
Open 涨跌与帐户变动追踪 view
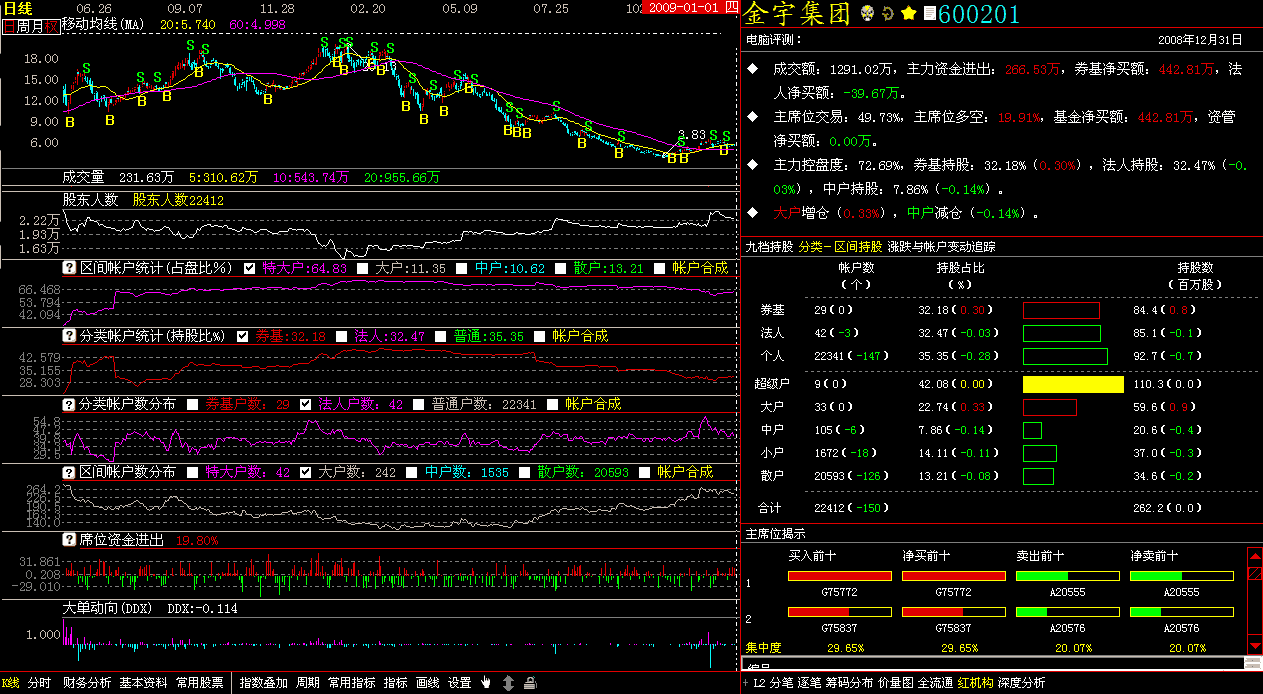940,246
